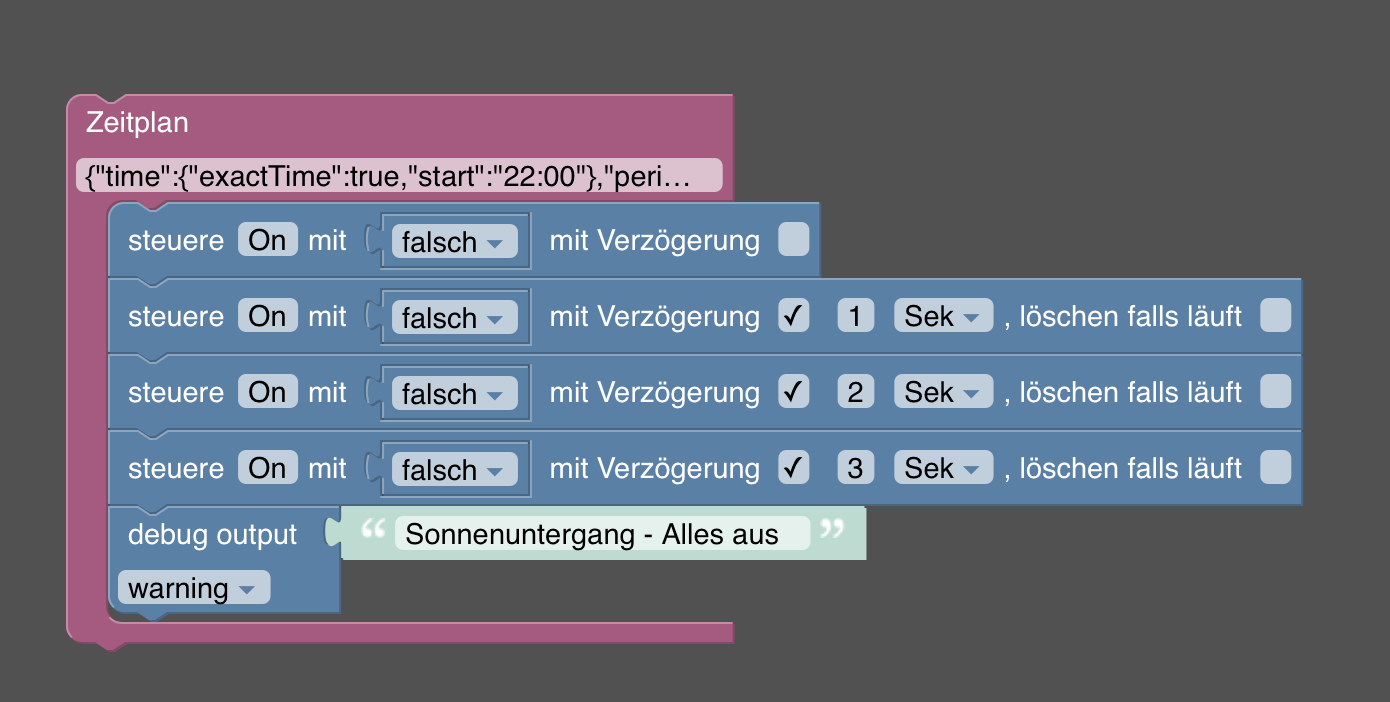This screenshot has width=1390, height=702.
Task: Open the Zeitplan schedule JSON field
Action: 399,176
